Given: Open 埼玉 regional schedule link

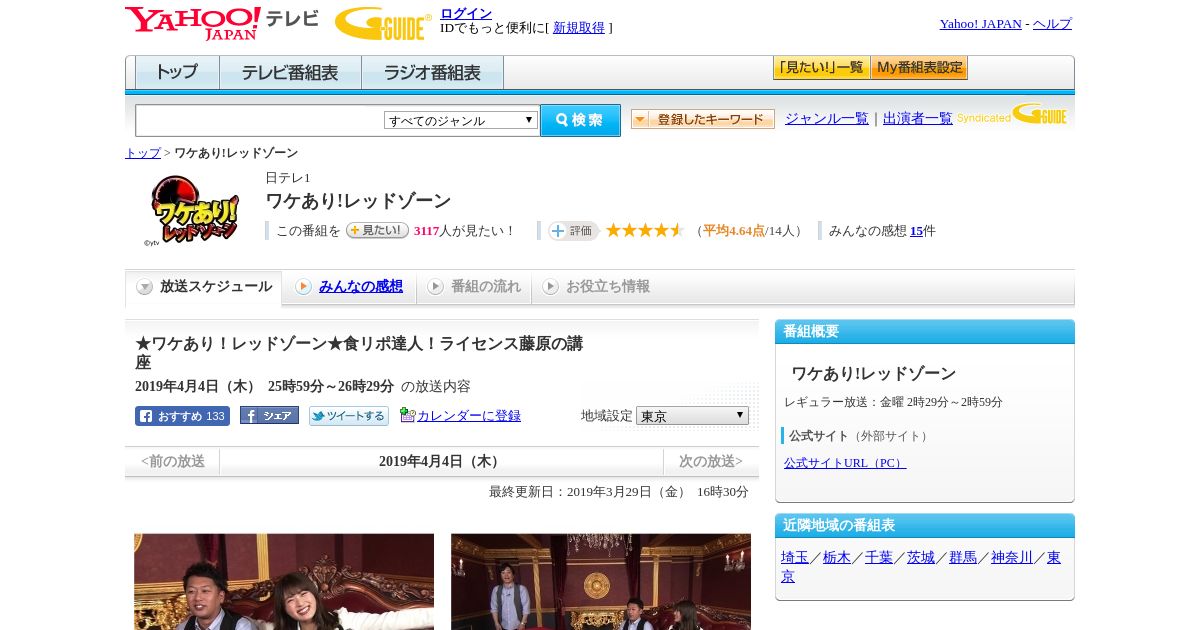Looking at the screenshot, I should pos(795,558).
